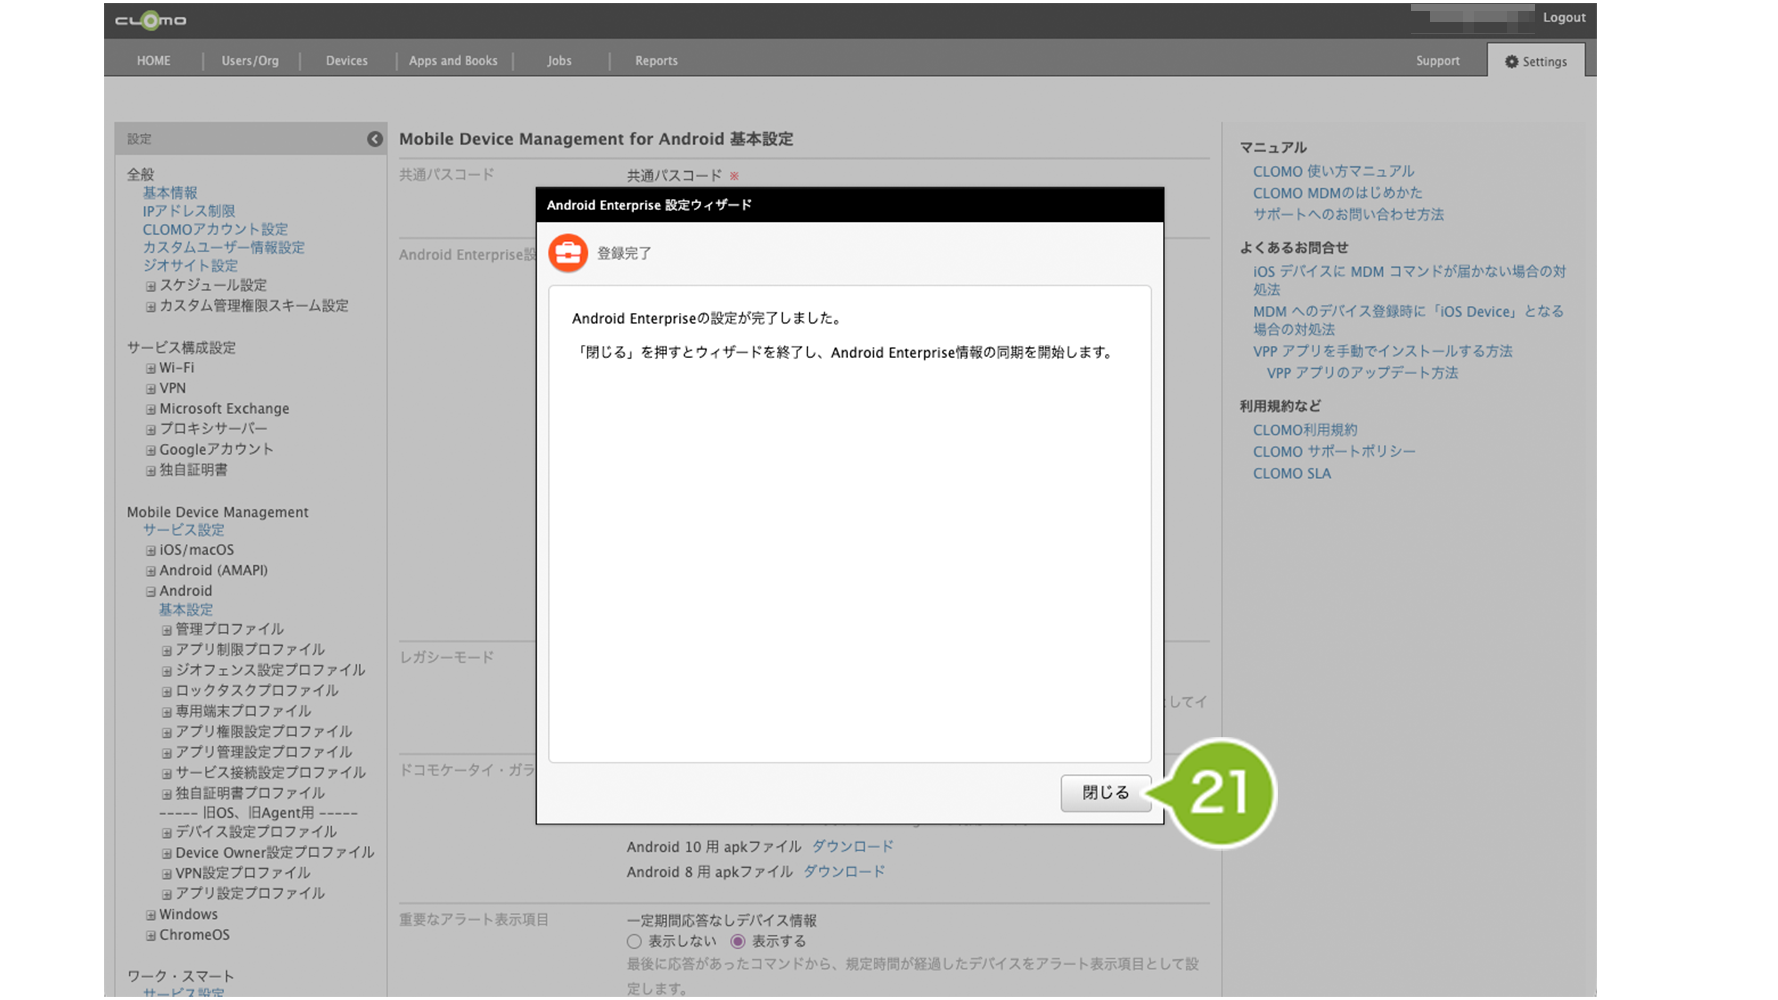Open CLOMO MDMのはじめかた

coord(1338,193)
